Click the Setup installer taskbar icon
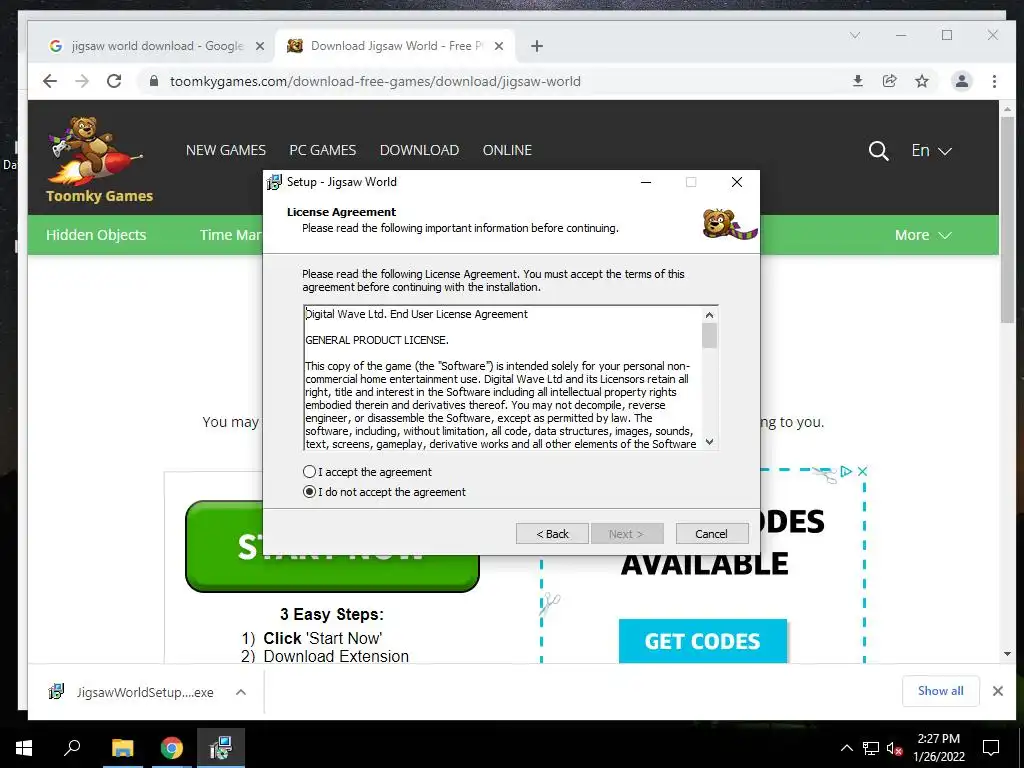This screenshot has width=1024, height=768. [x=221, y=748]
